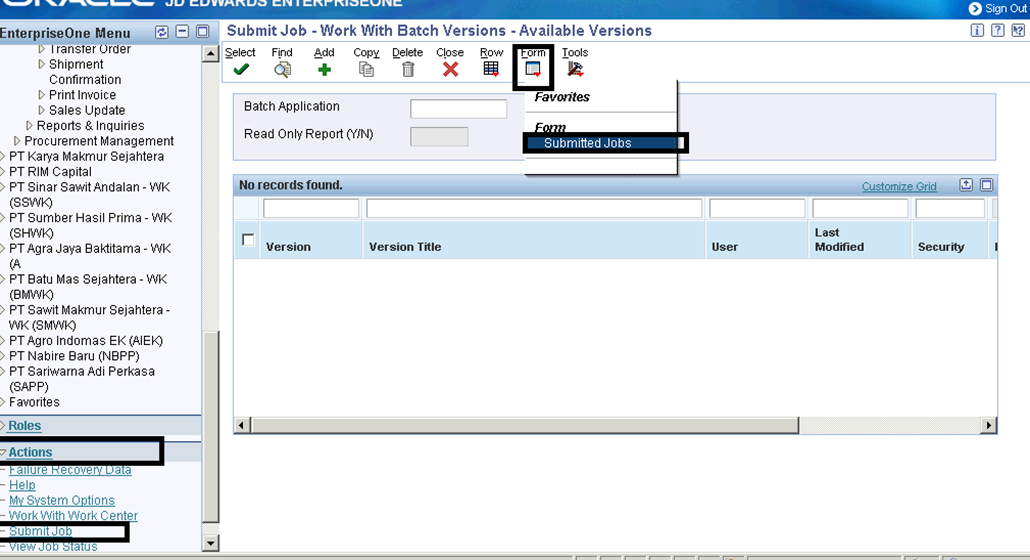
Task: Click the Security column filter field
Action: (x=950, y=208)
